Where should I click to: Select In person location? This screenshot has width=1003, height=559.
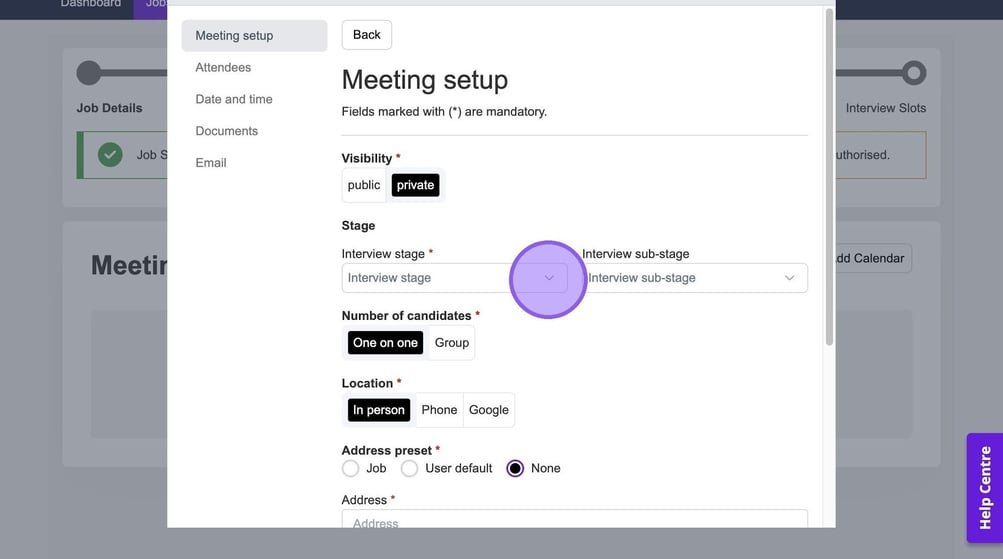[378, 410]
